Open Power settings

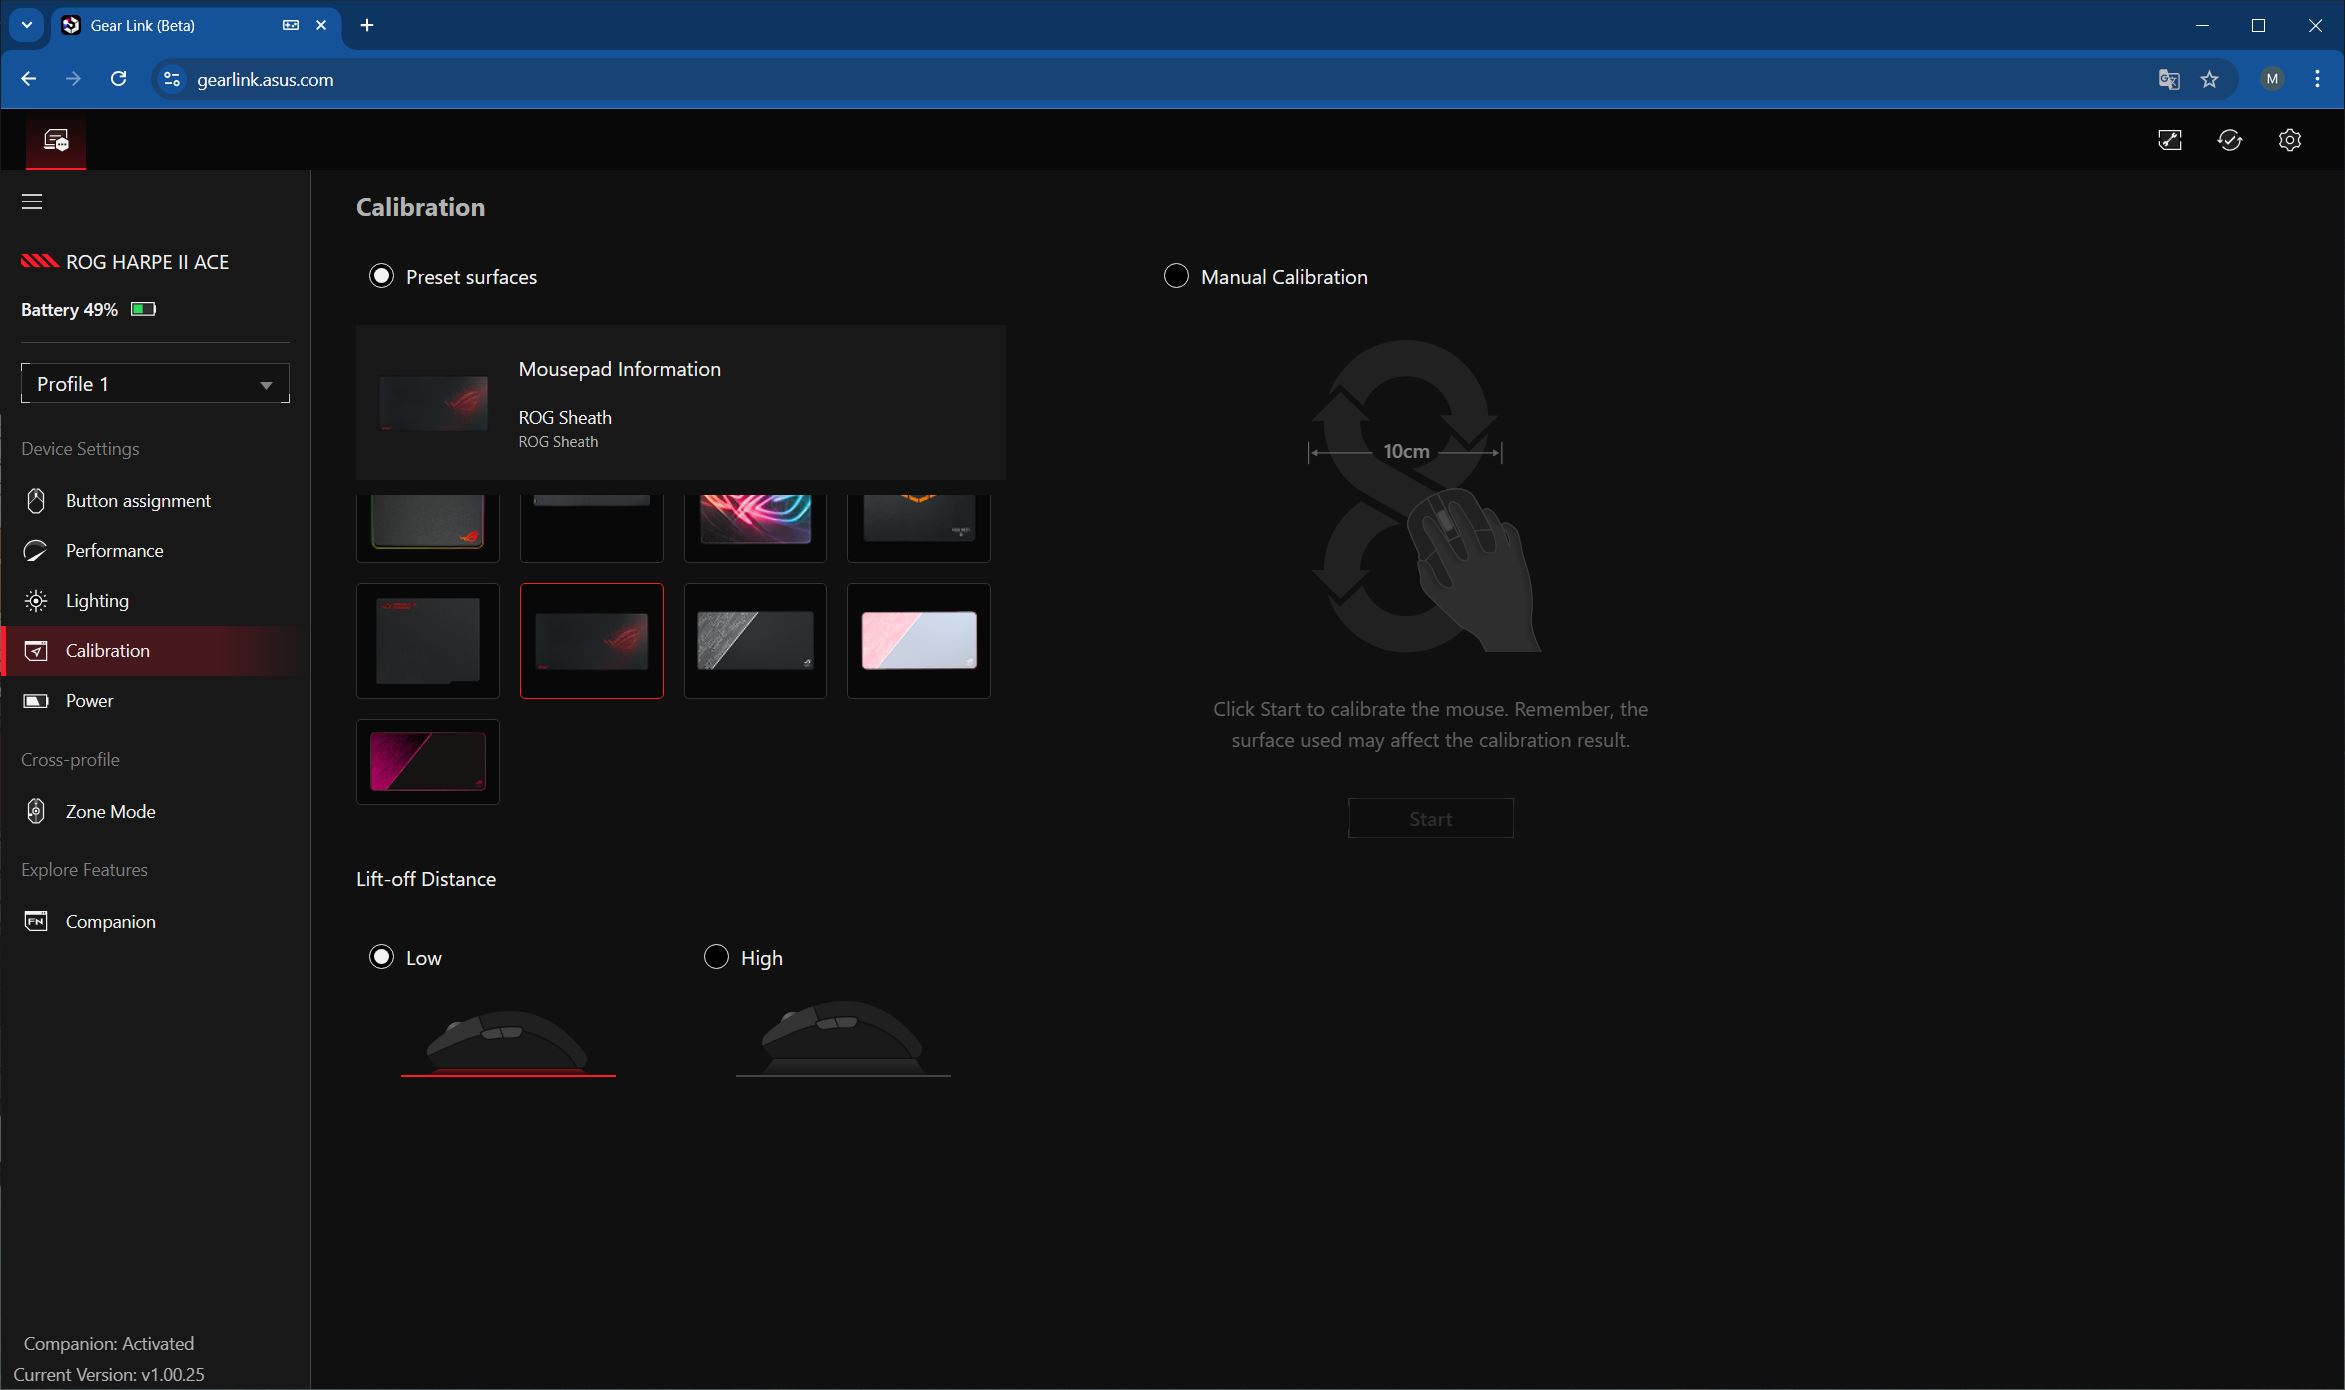pos(89,700)
